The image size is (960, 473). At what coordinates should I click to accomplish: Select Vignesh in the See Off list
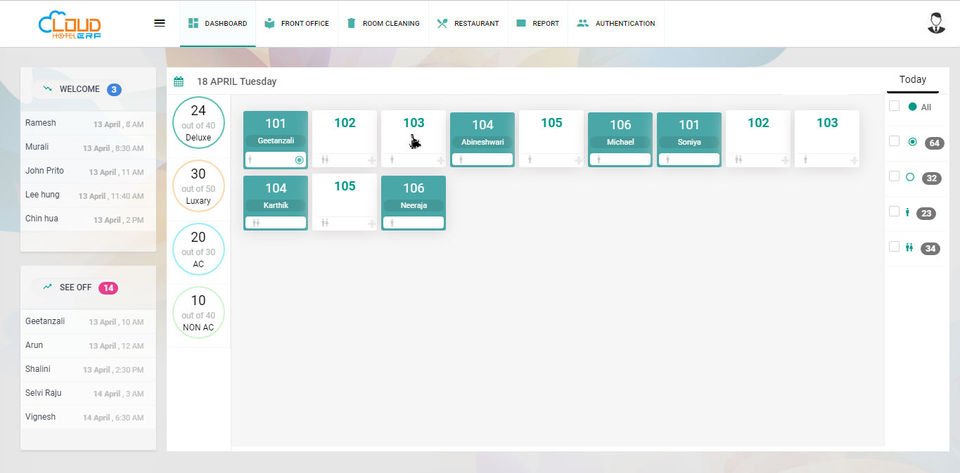pos(88,417)
